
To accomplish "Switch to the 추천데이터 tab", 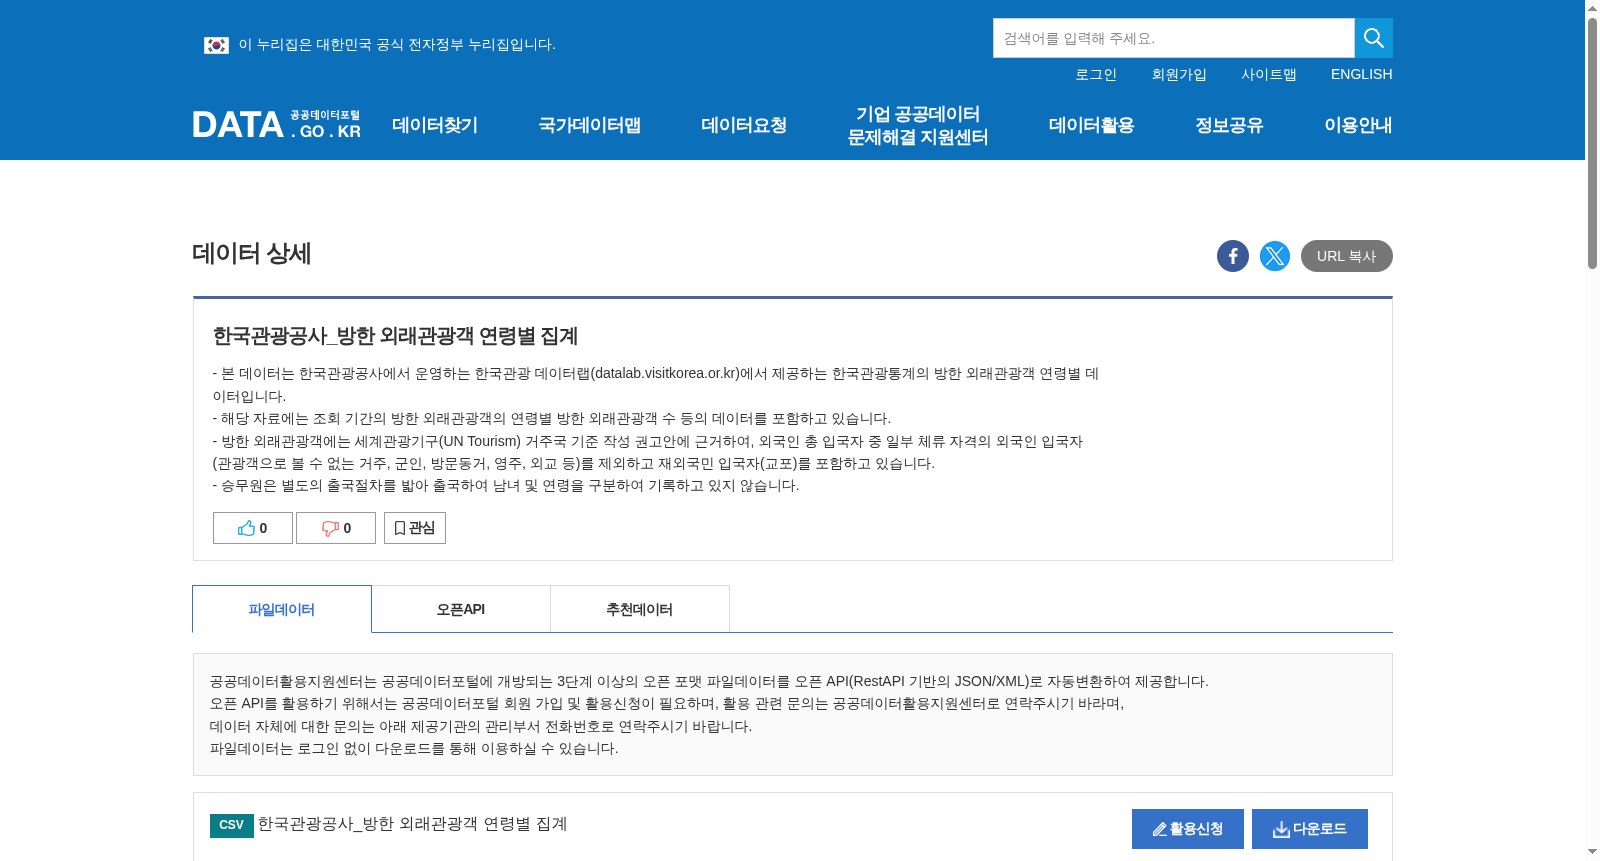I will (x=640, y=609).
